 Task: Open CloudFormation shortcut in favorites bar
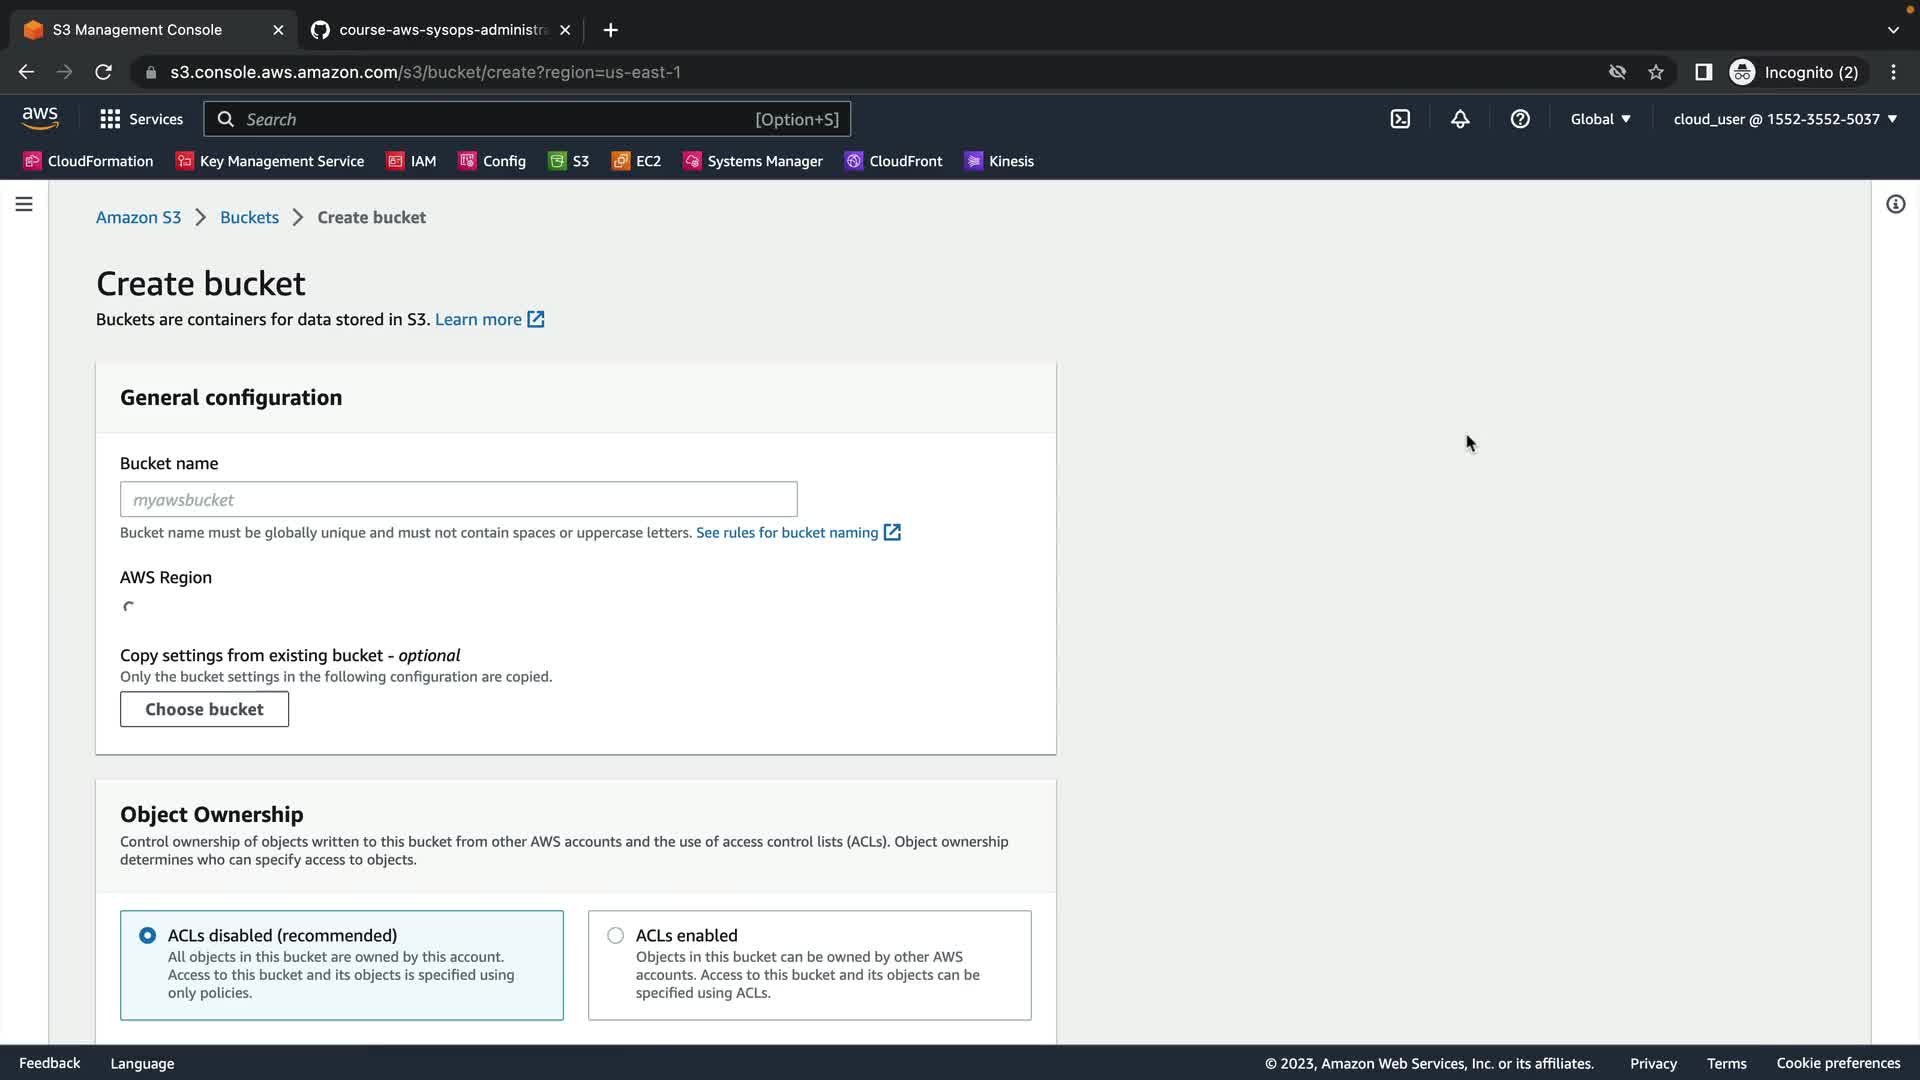click(x=88, y=161)
